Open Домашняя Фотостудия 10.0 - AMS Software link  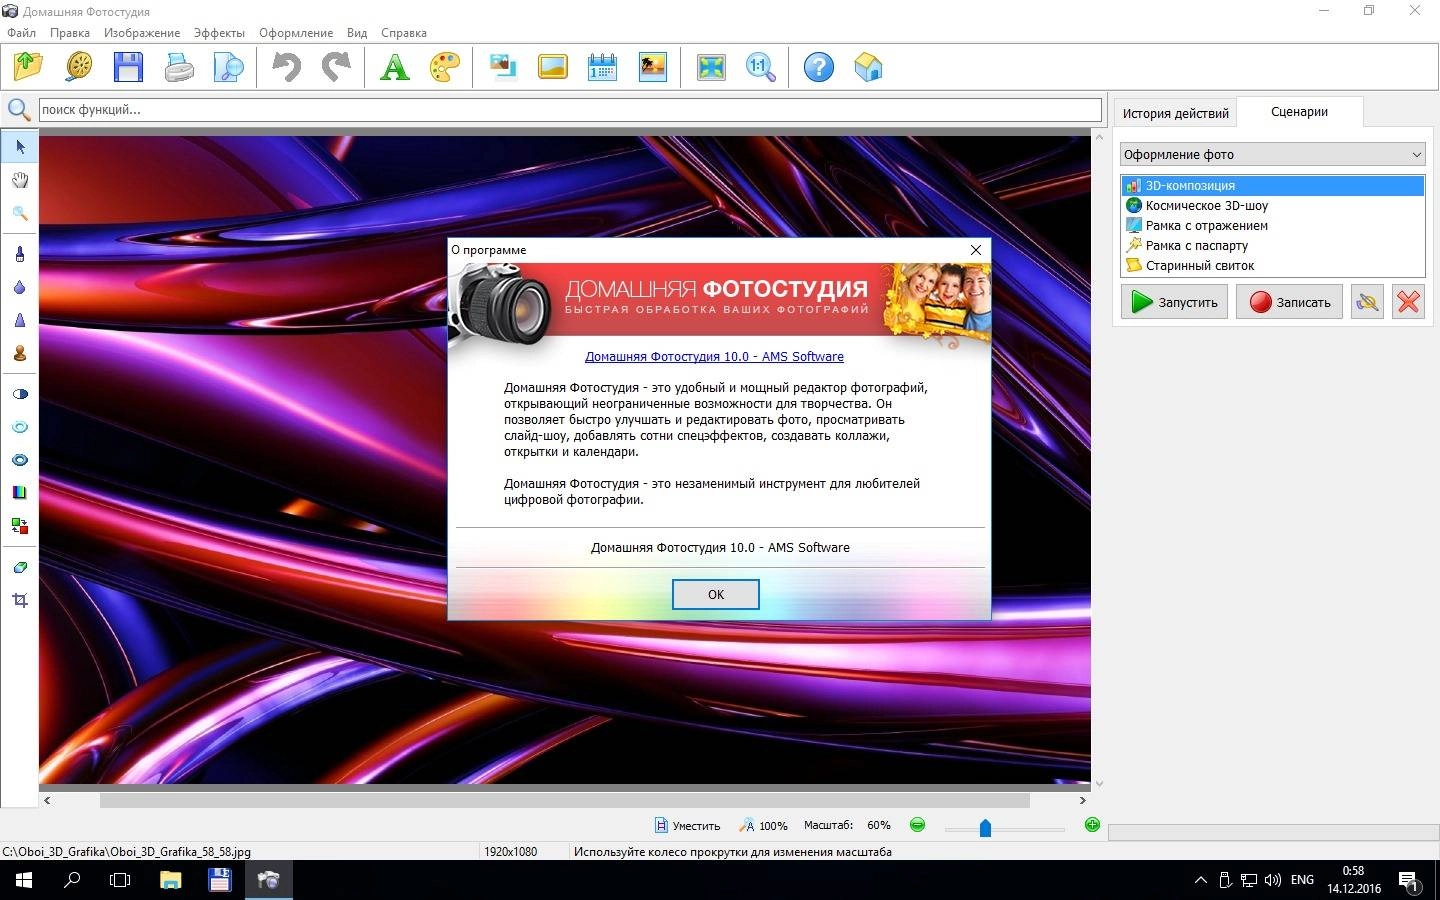click(714, 356)
